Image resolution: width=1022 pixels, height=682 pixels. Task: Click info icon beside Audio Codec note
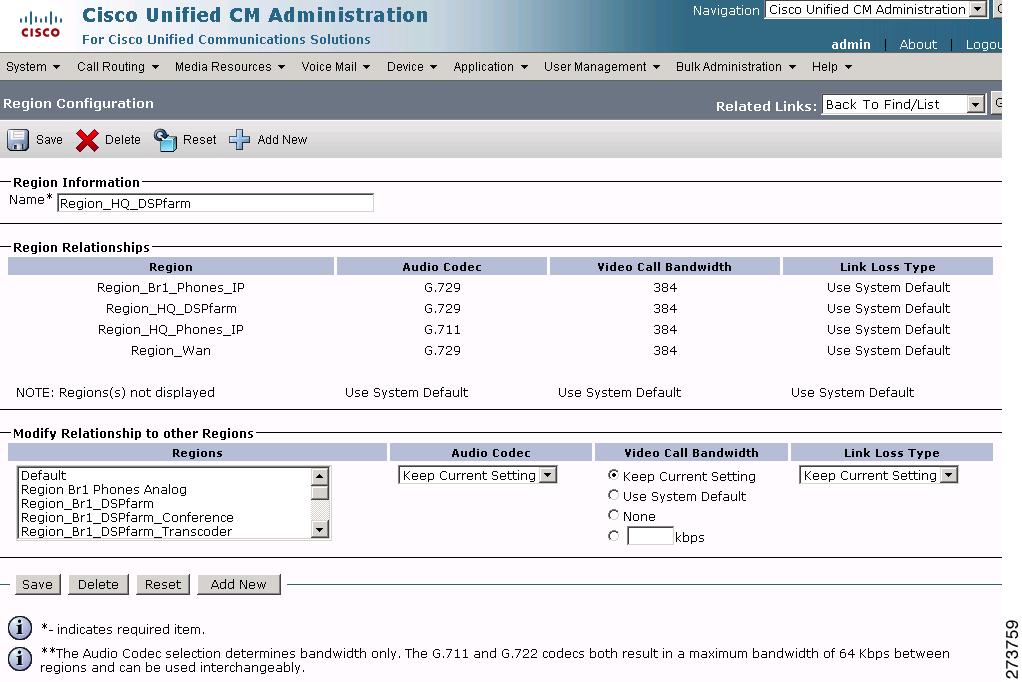(20, 659)
